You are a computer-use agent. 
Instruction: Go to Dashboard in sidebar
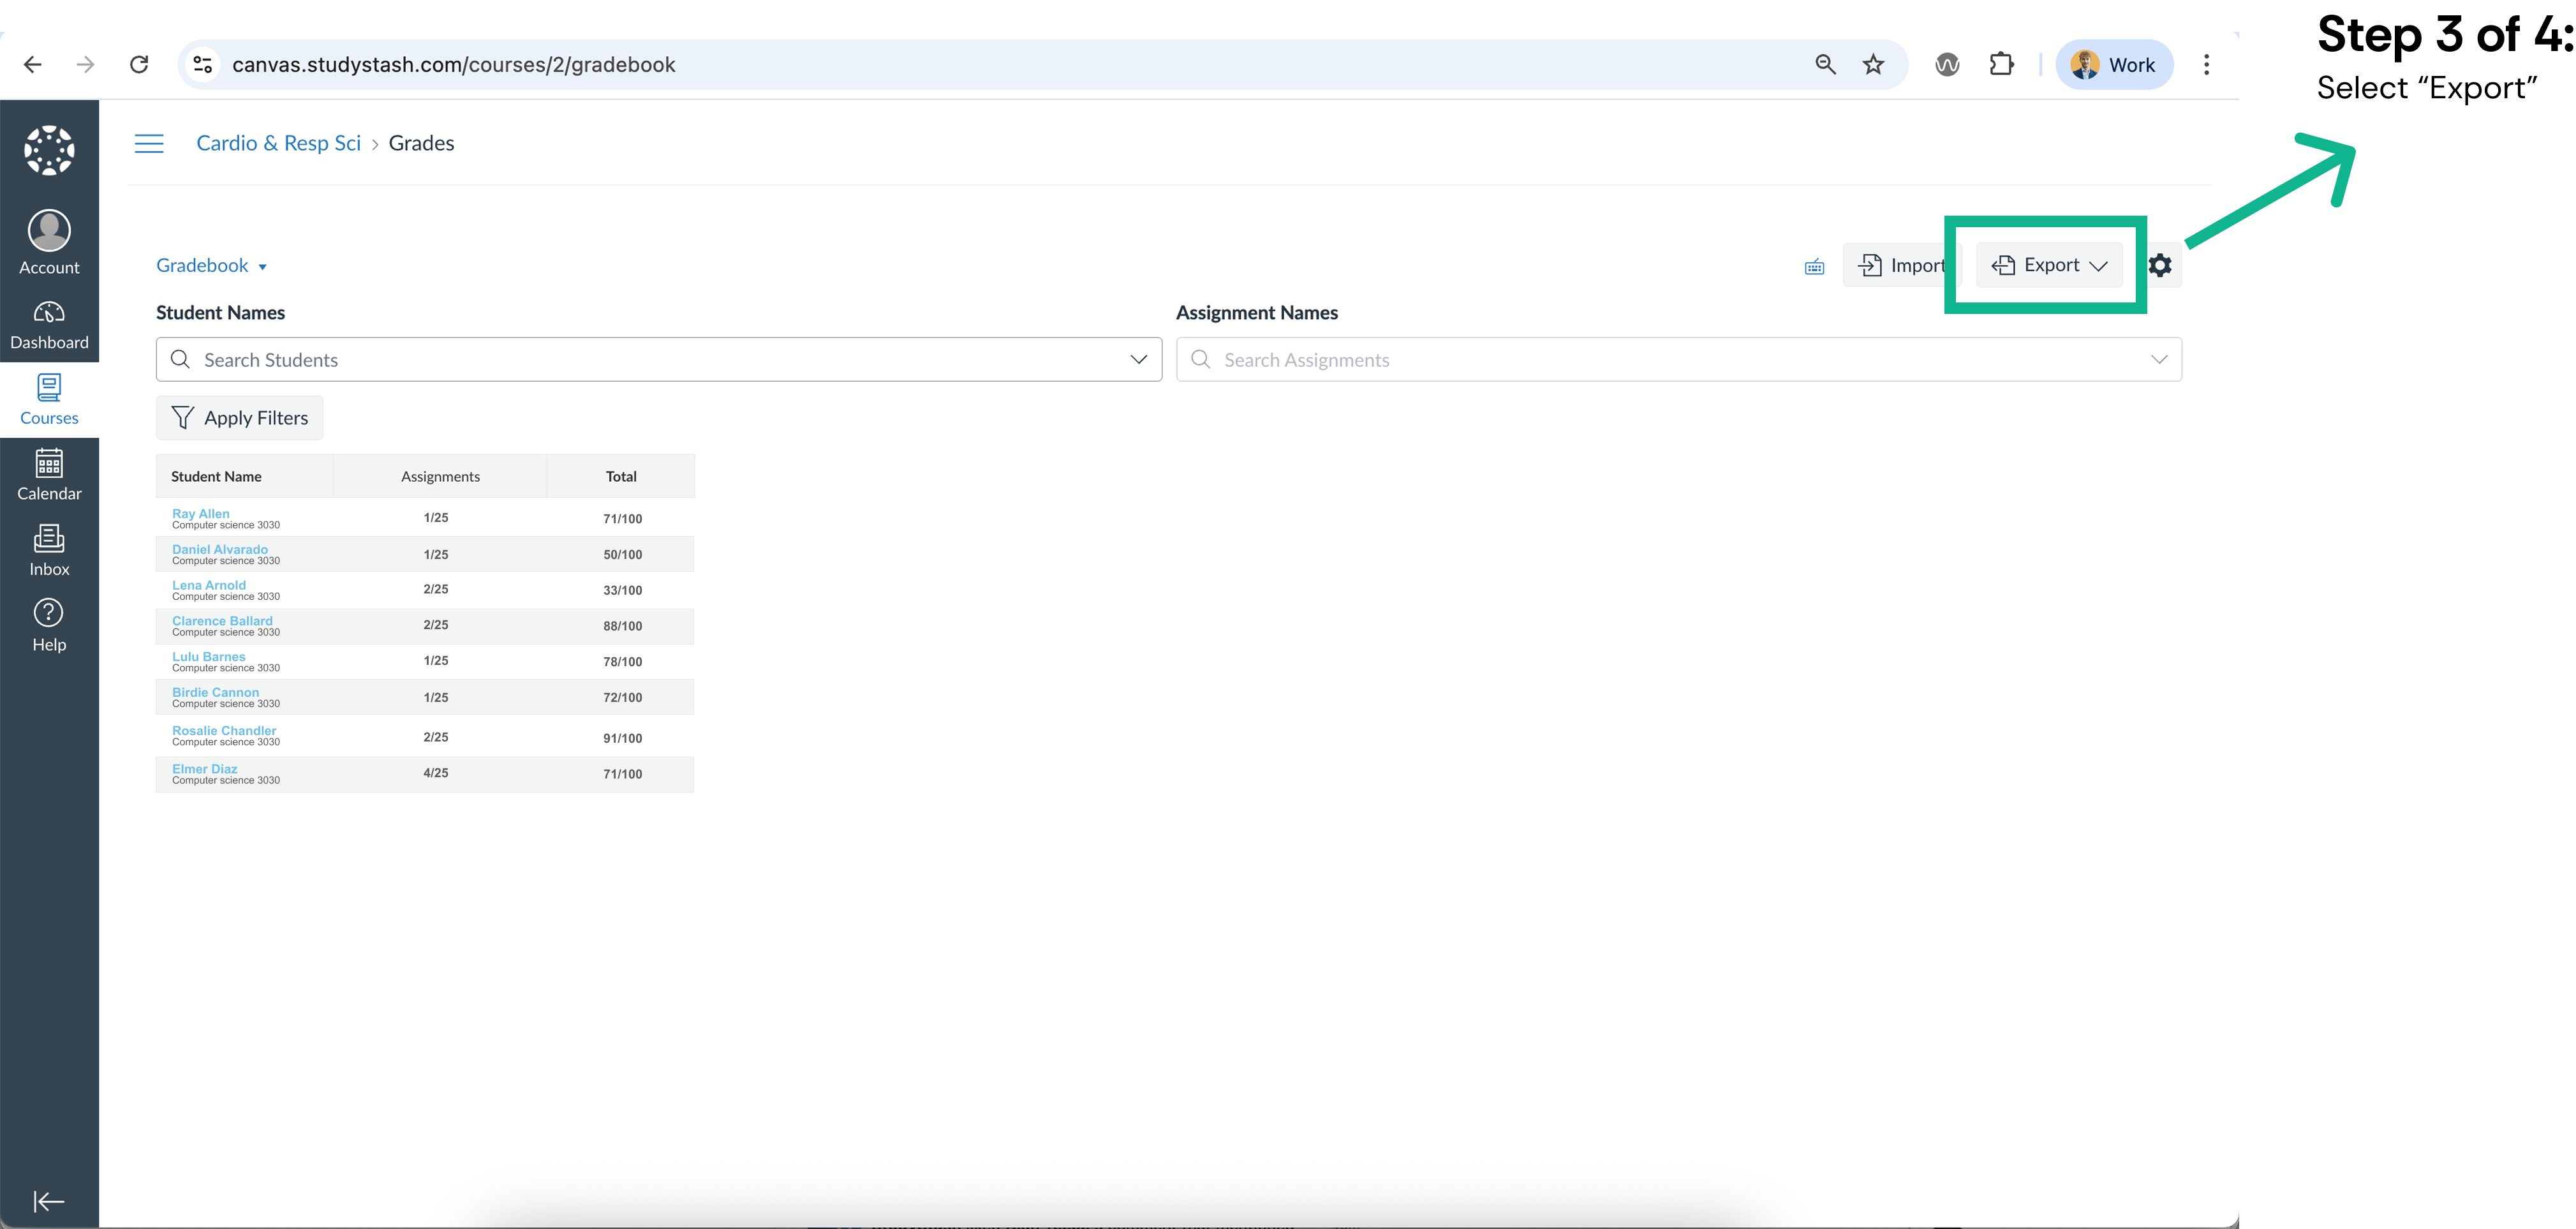(49, 326)
